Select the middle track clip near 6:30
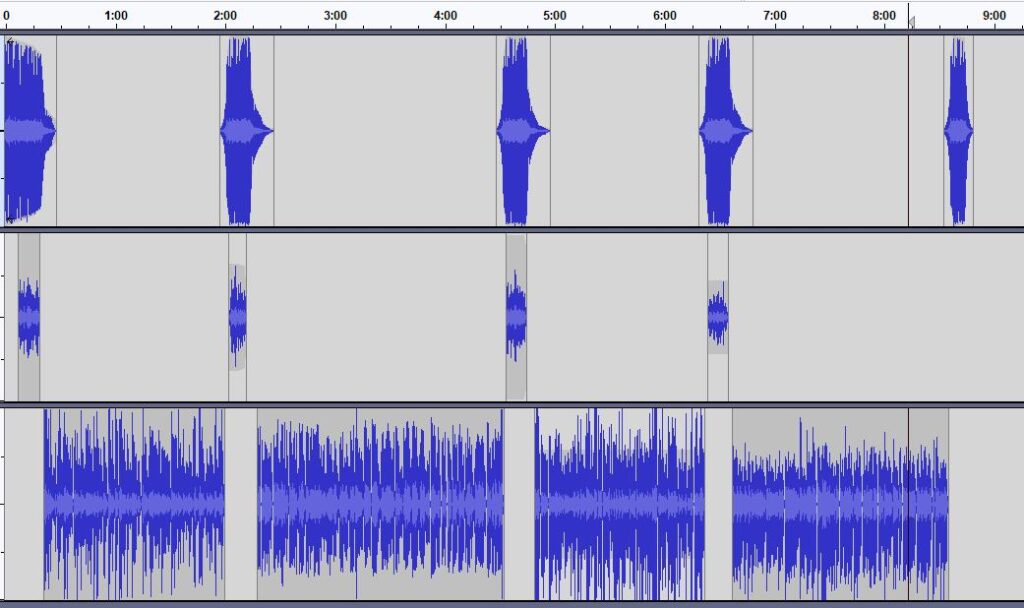This screenshot has width=1024, height=608. pyautogui.click(x=718, y=316)
